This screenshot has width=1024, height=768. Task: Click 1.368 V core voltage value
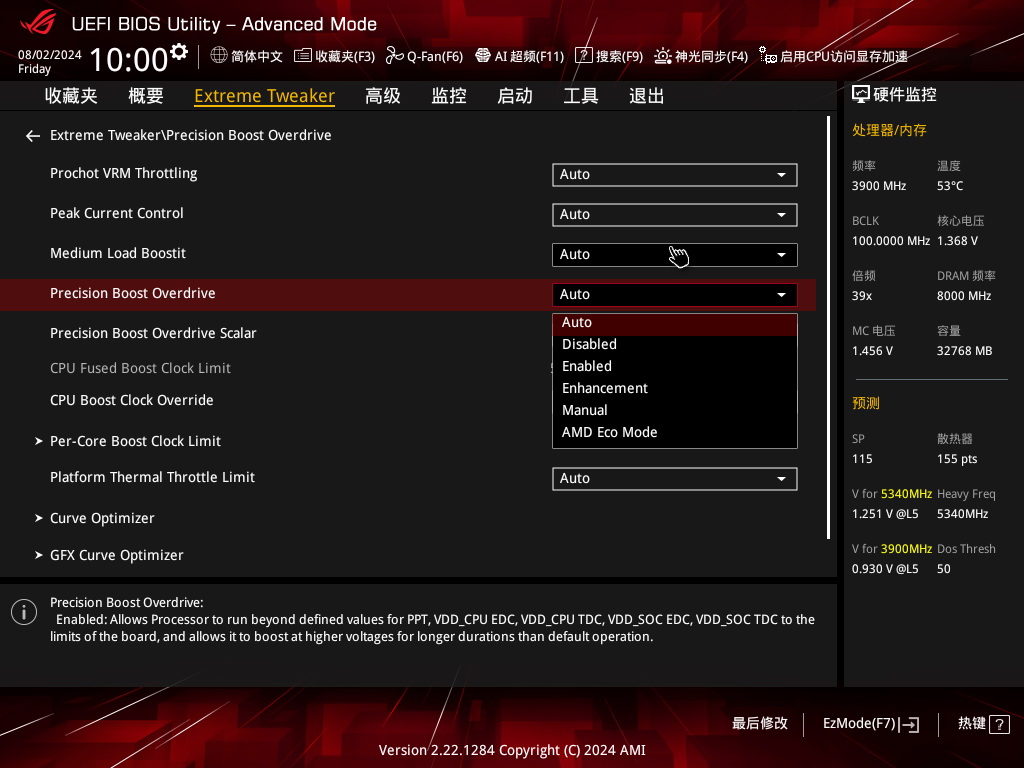coord(957,241)
